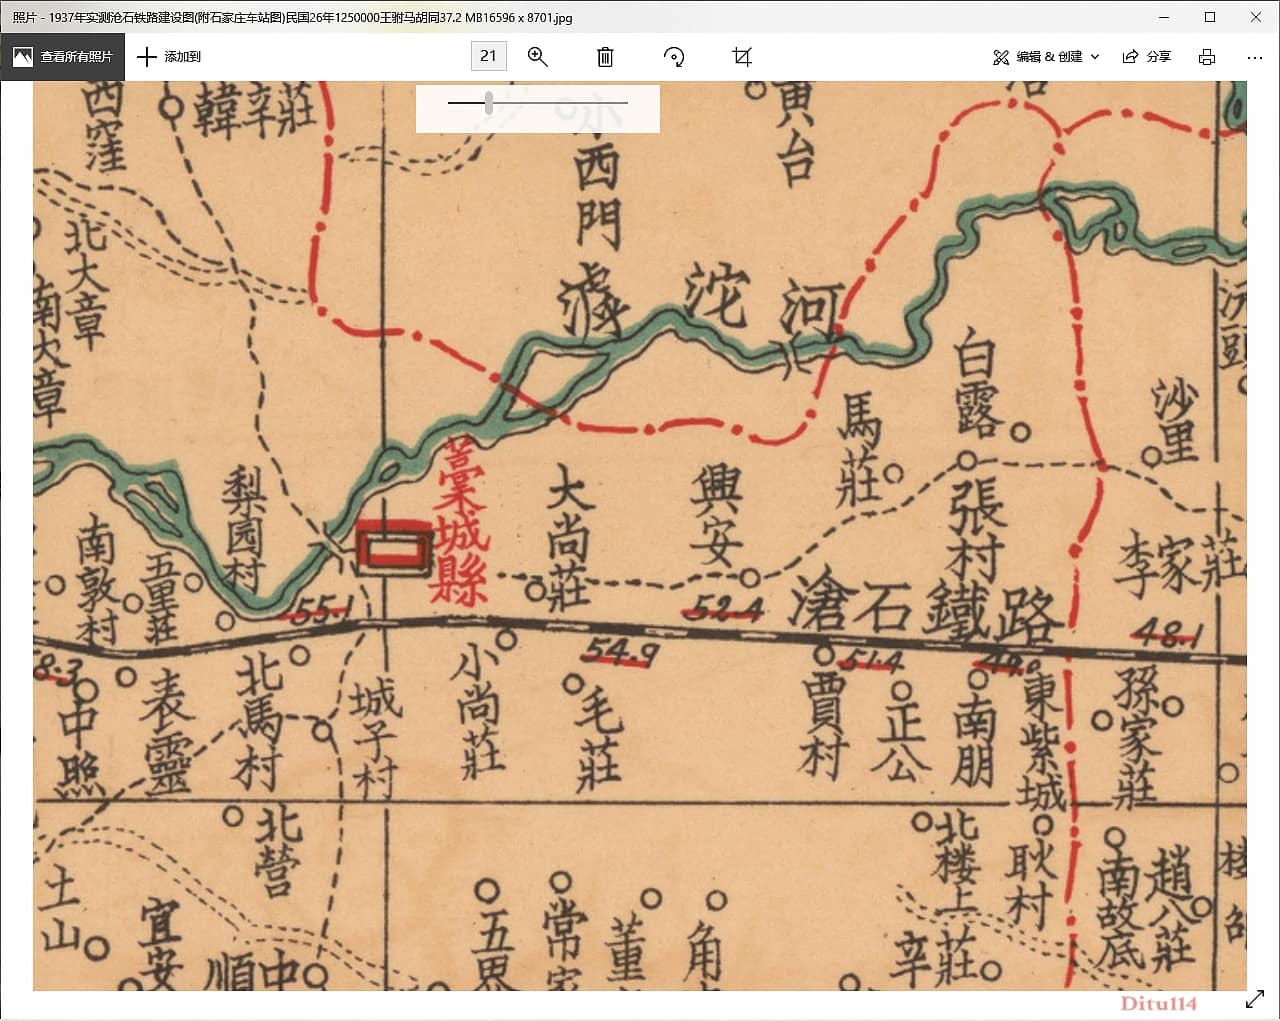Click the 分享 button
Viewport: 1280px width, 1021px height.
click(x=1147, y=57)
